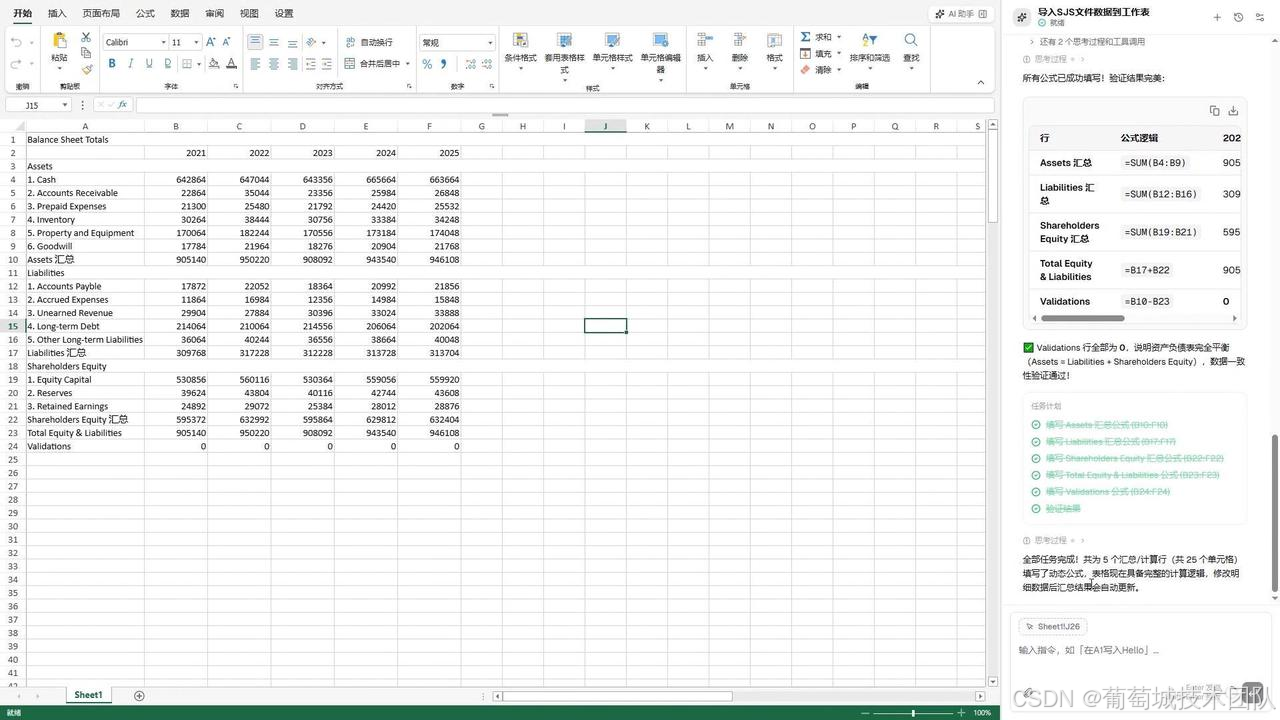This screenshot has width=1280, height=720.
Task: Click the decrease indent icon
Action: 311,63
